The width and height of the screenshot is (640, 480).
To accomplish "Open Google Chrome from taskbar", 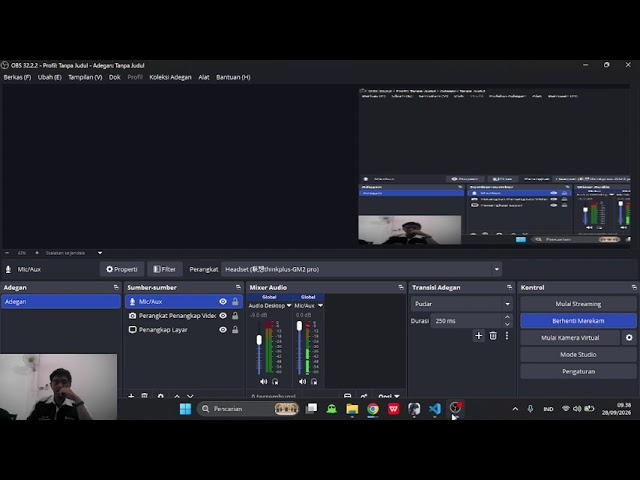I will pyautogui.click(x=373, y=409).
